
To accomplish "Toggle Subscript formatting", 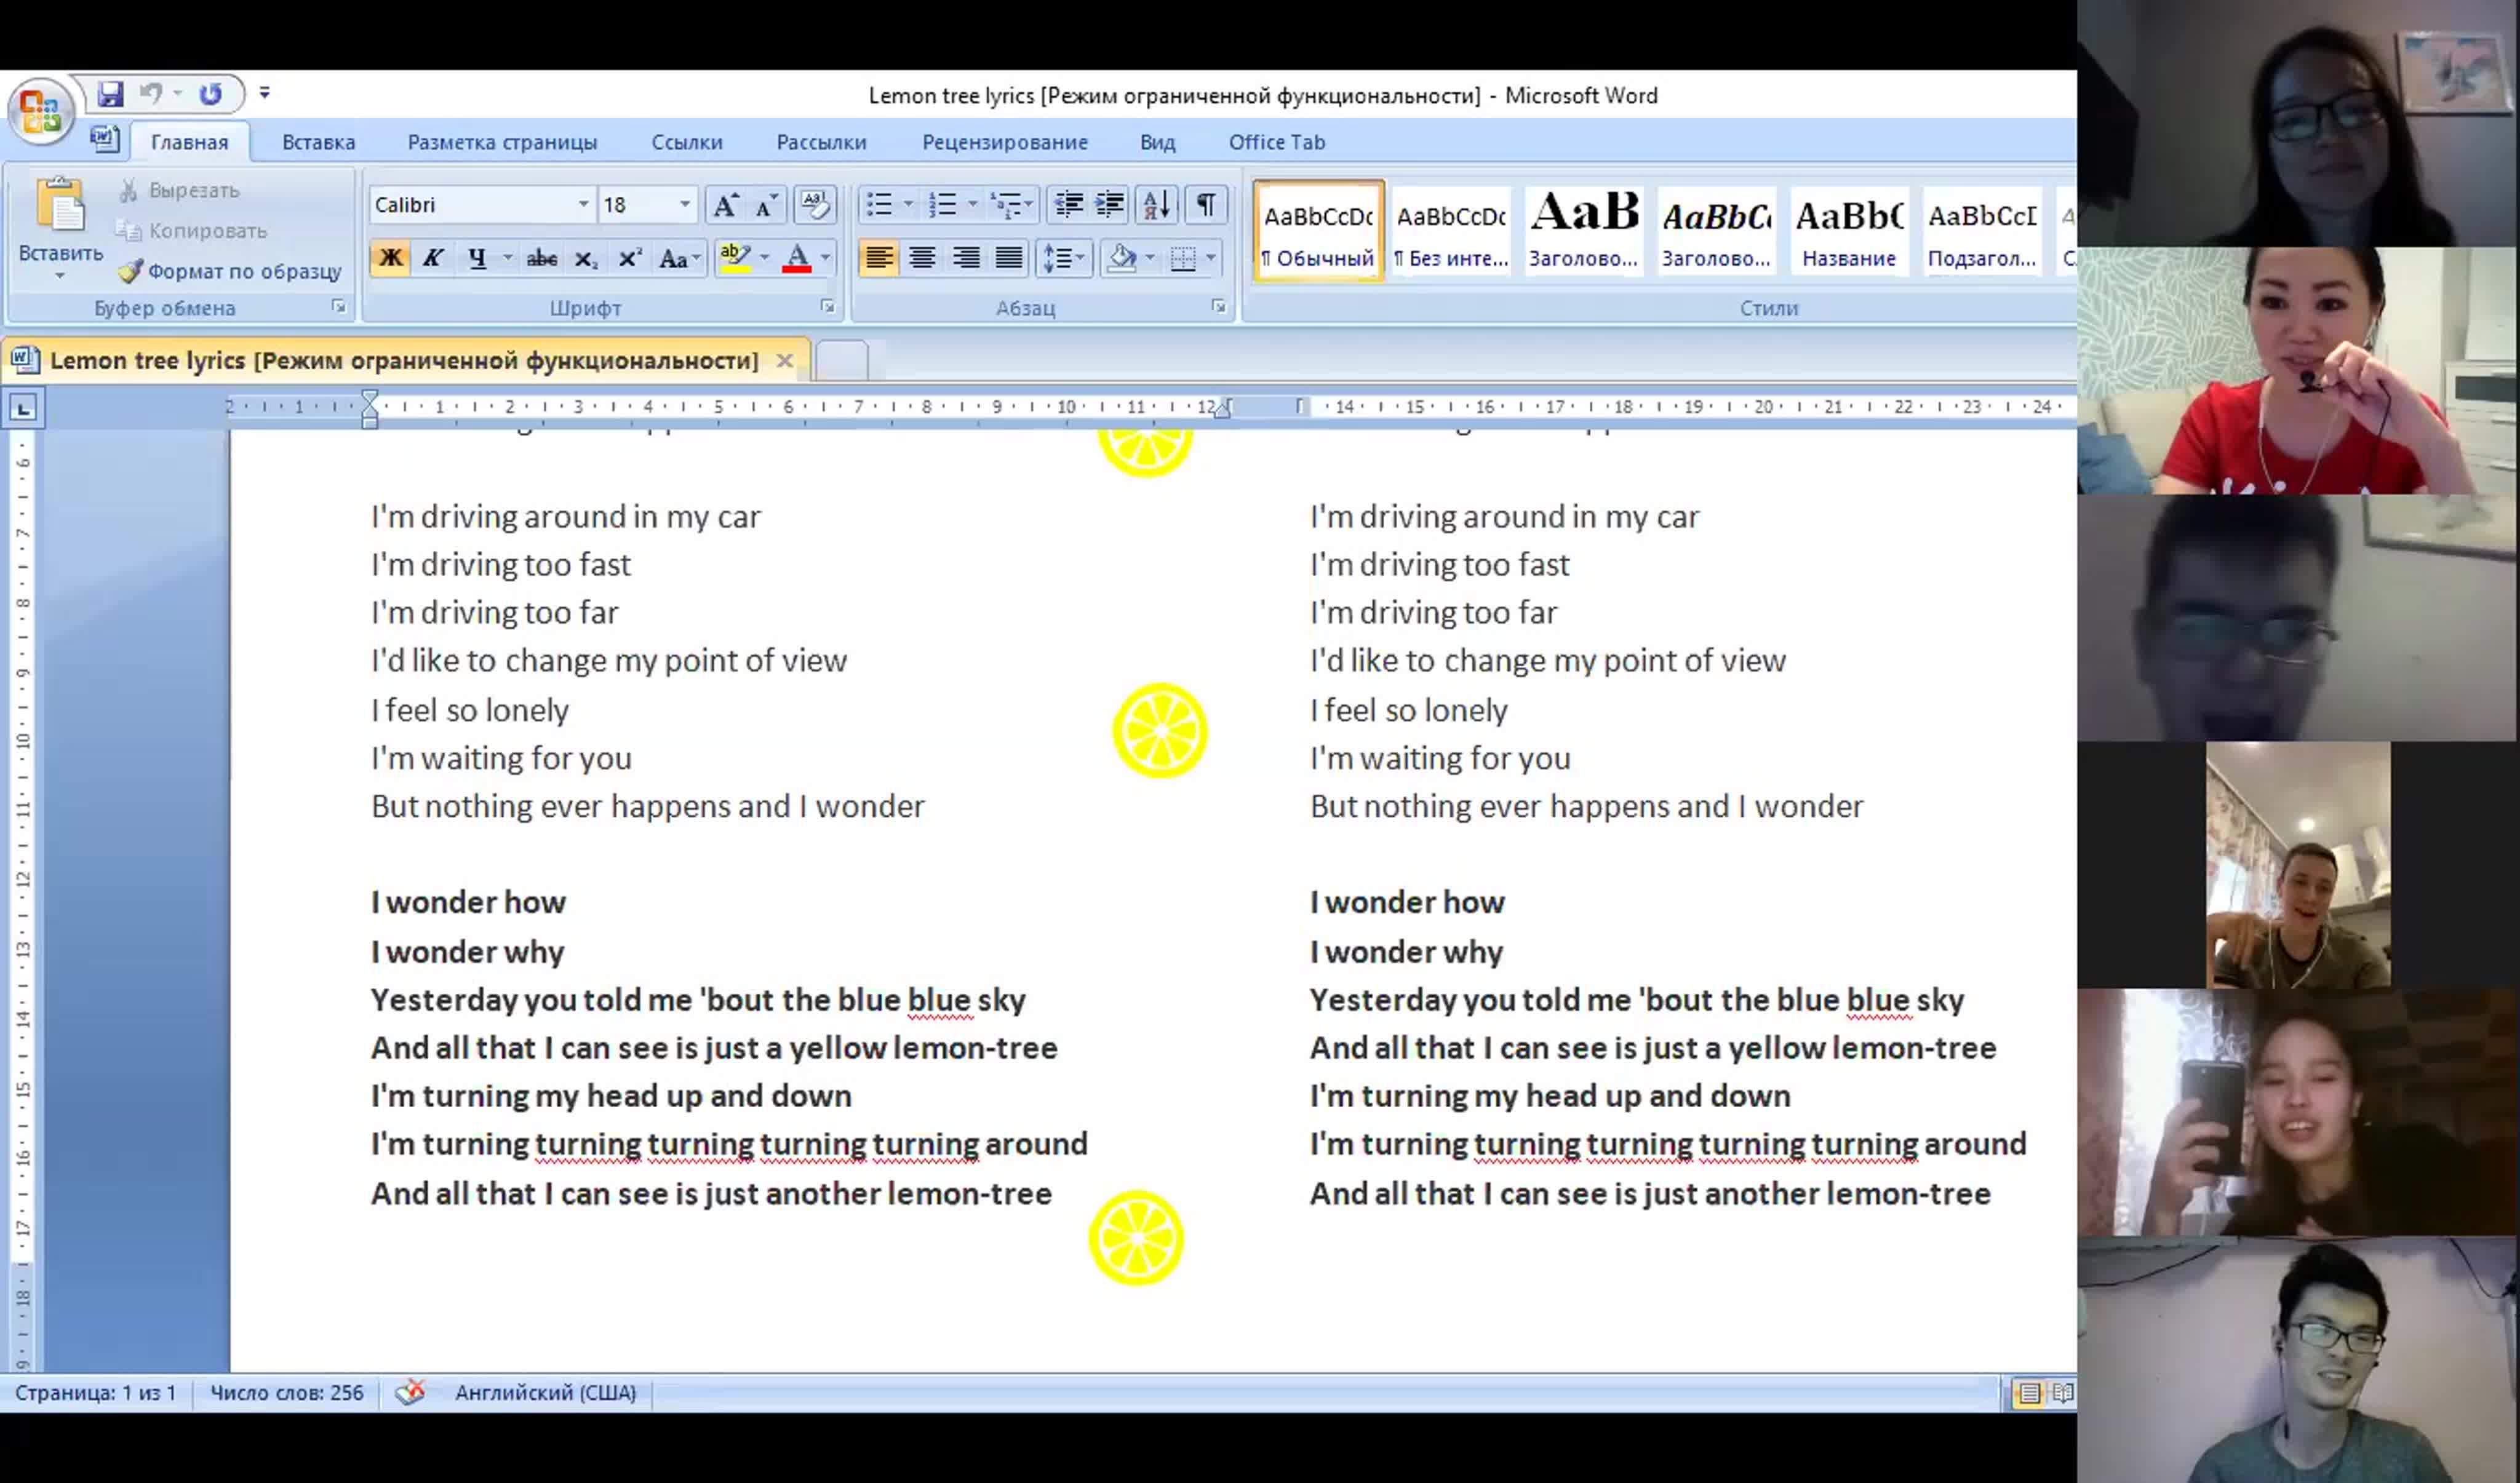I will point(586,258).
